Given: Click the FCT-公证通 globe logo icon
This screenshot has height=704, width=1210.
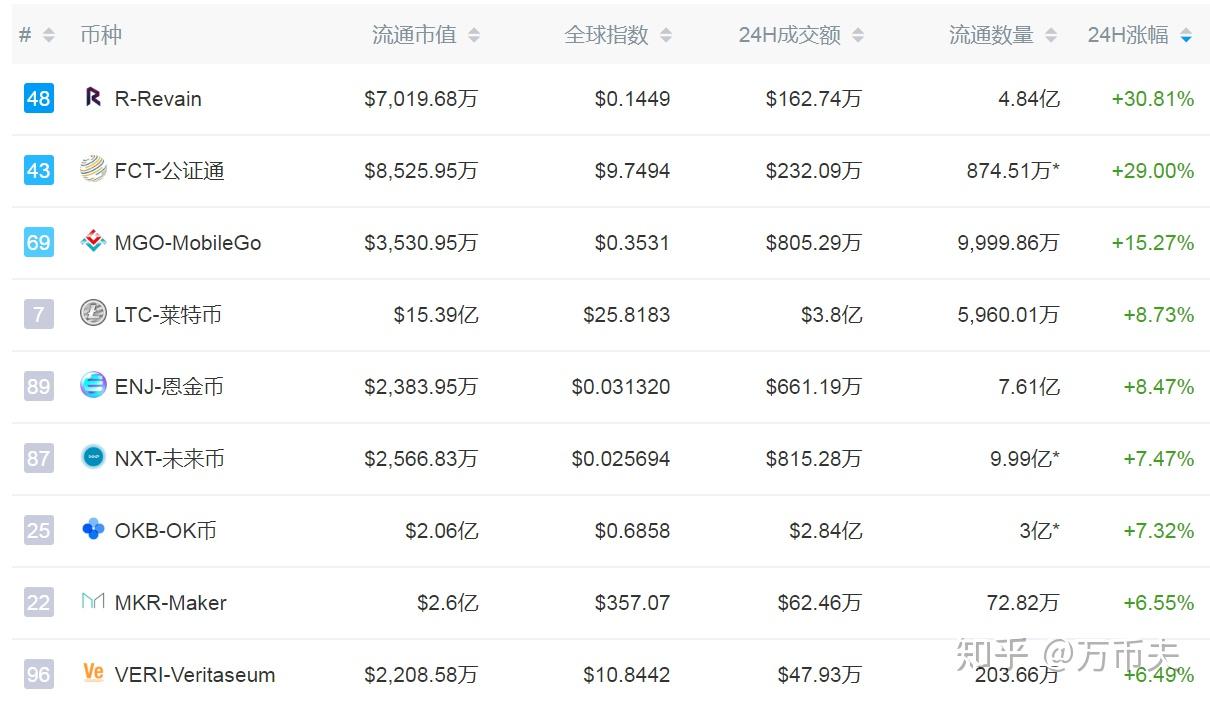Looking at the screenshot, I should click(x=93, y=169).
